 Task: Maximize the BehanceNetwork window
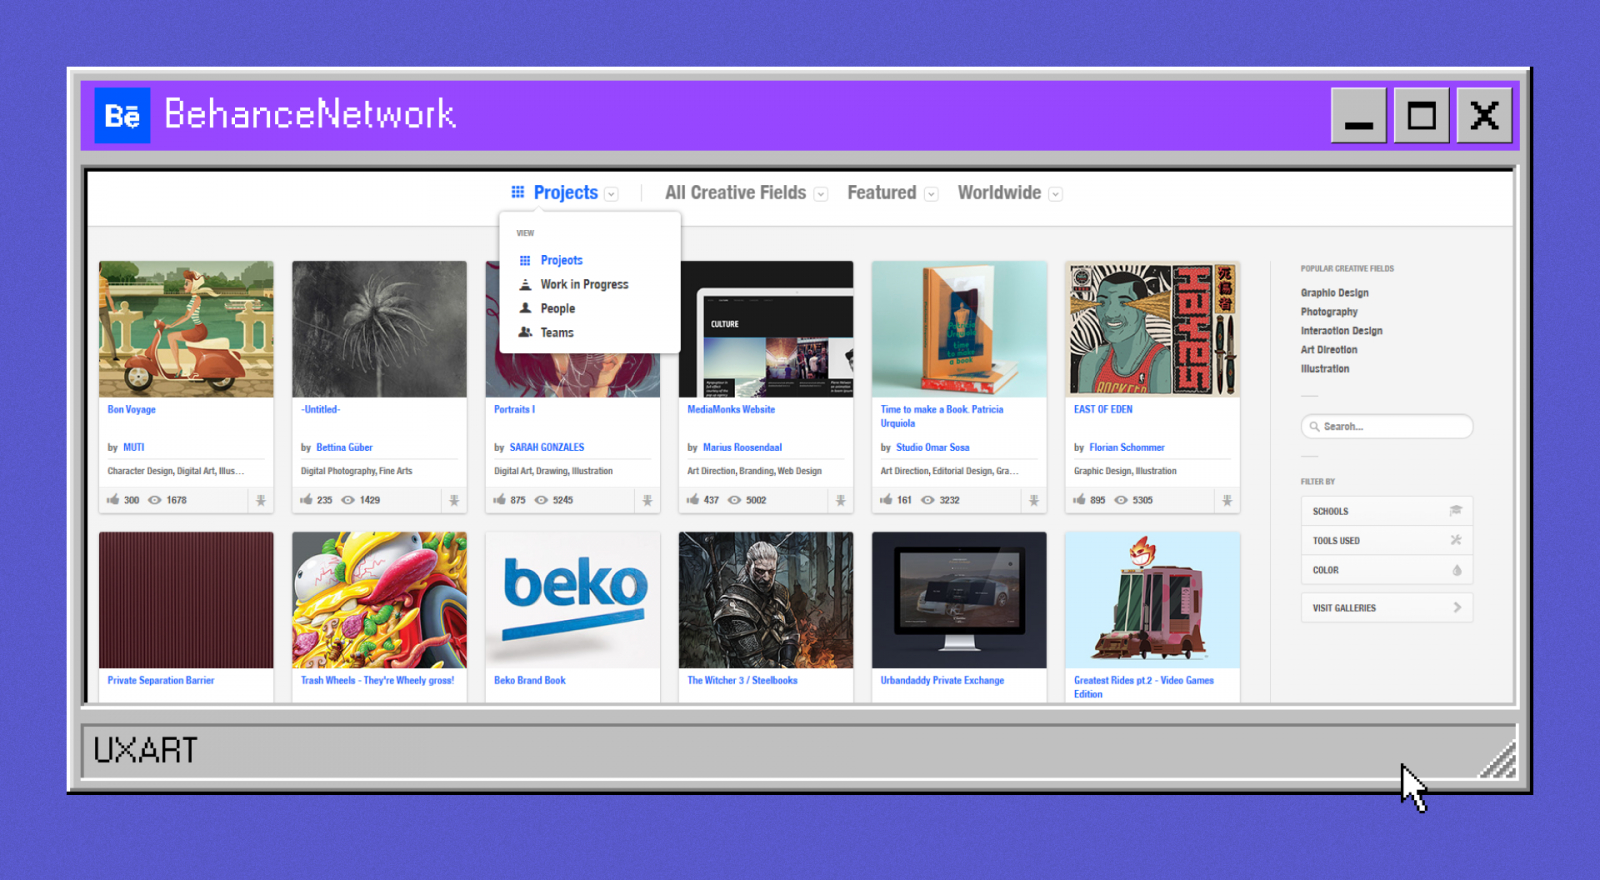pos(1421,116)
